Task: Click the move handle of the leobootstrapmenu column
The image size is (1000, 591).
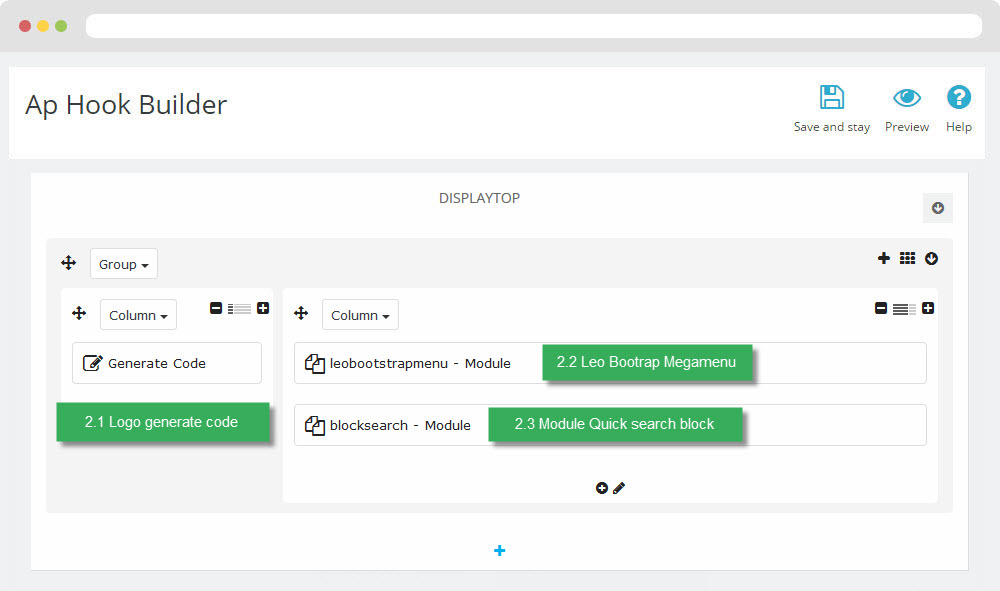Action: pyautogui.click(x=301, y=313)
